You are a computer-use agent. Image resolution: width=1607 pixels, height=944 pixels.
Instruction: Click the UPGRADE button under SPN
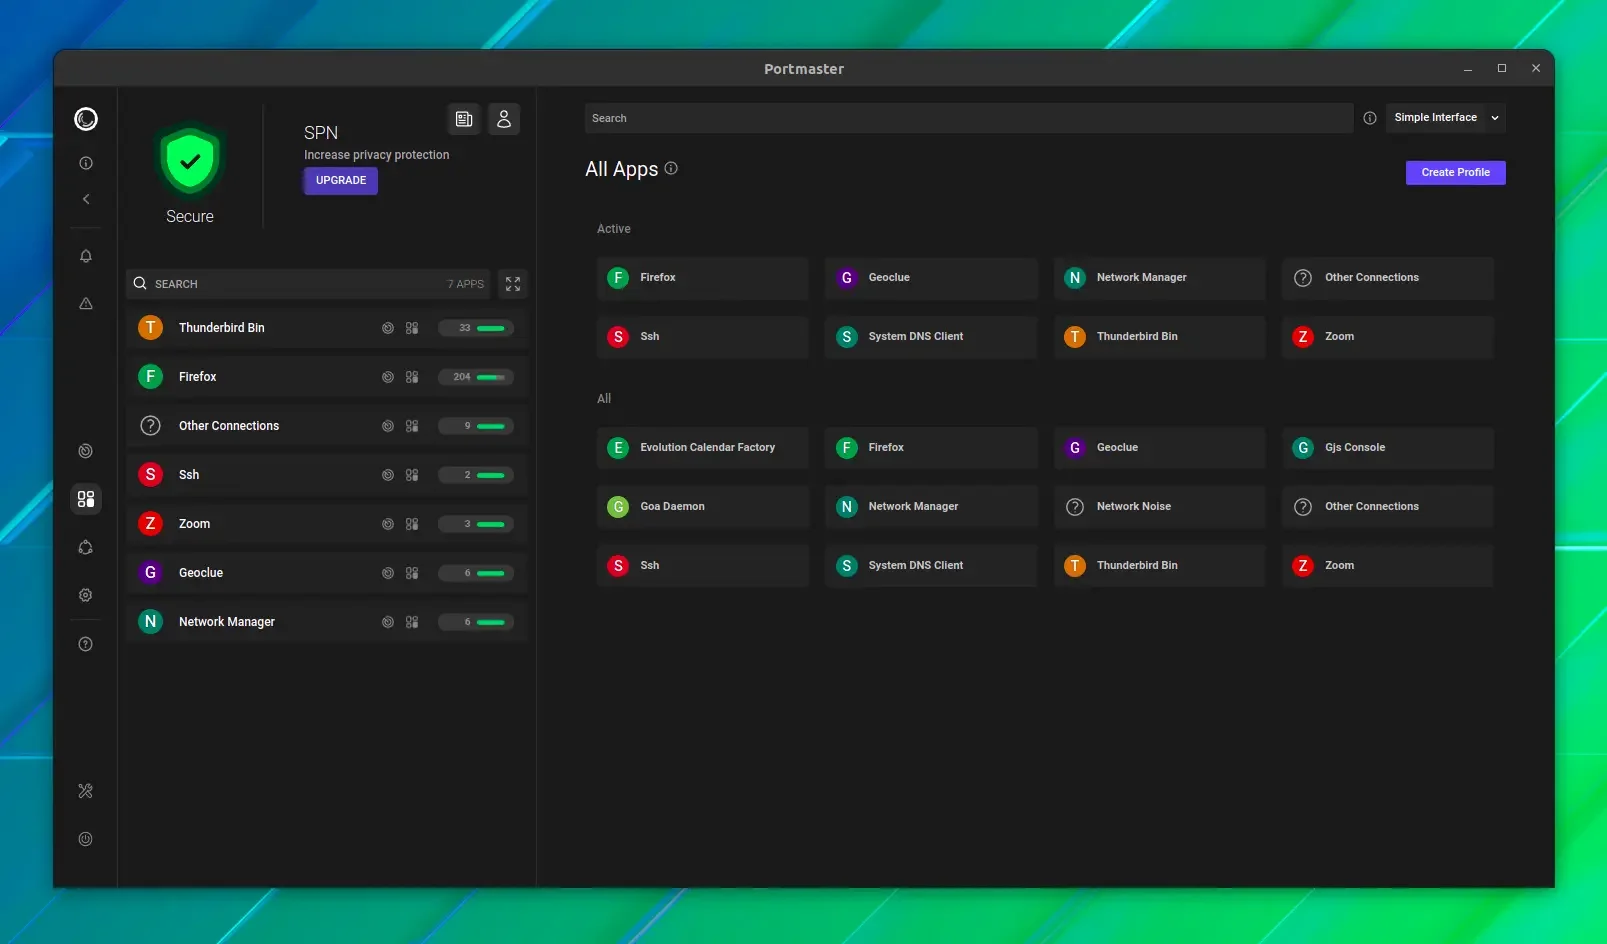pyautogui.click(x=341, y=180)
